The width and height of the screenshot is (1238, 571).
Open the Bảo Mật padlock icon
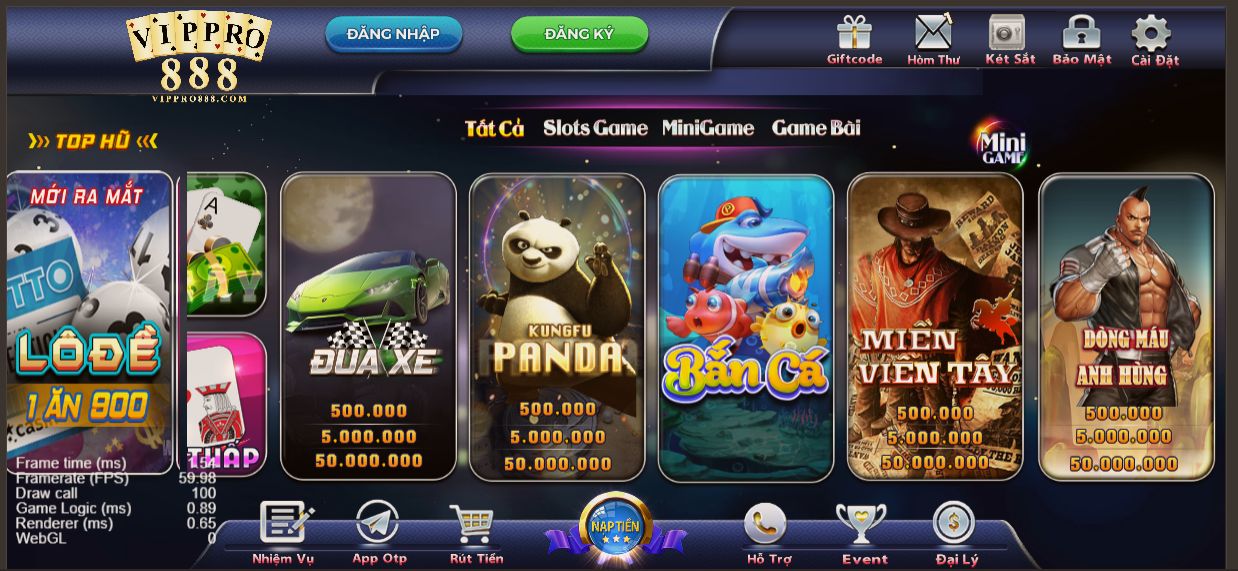(x=1081, y=33)
